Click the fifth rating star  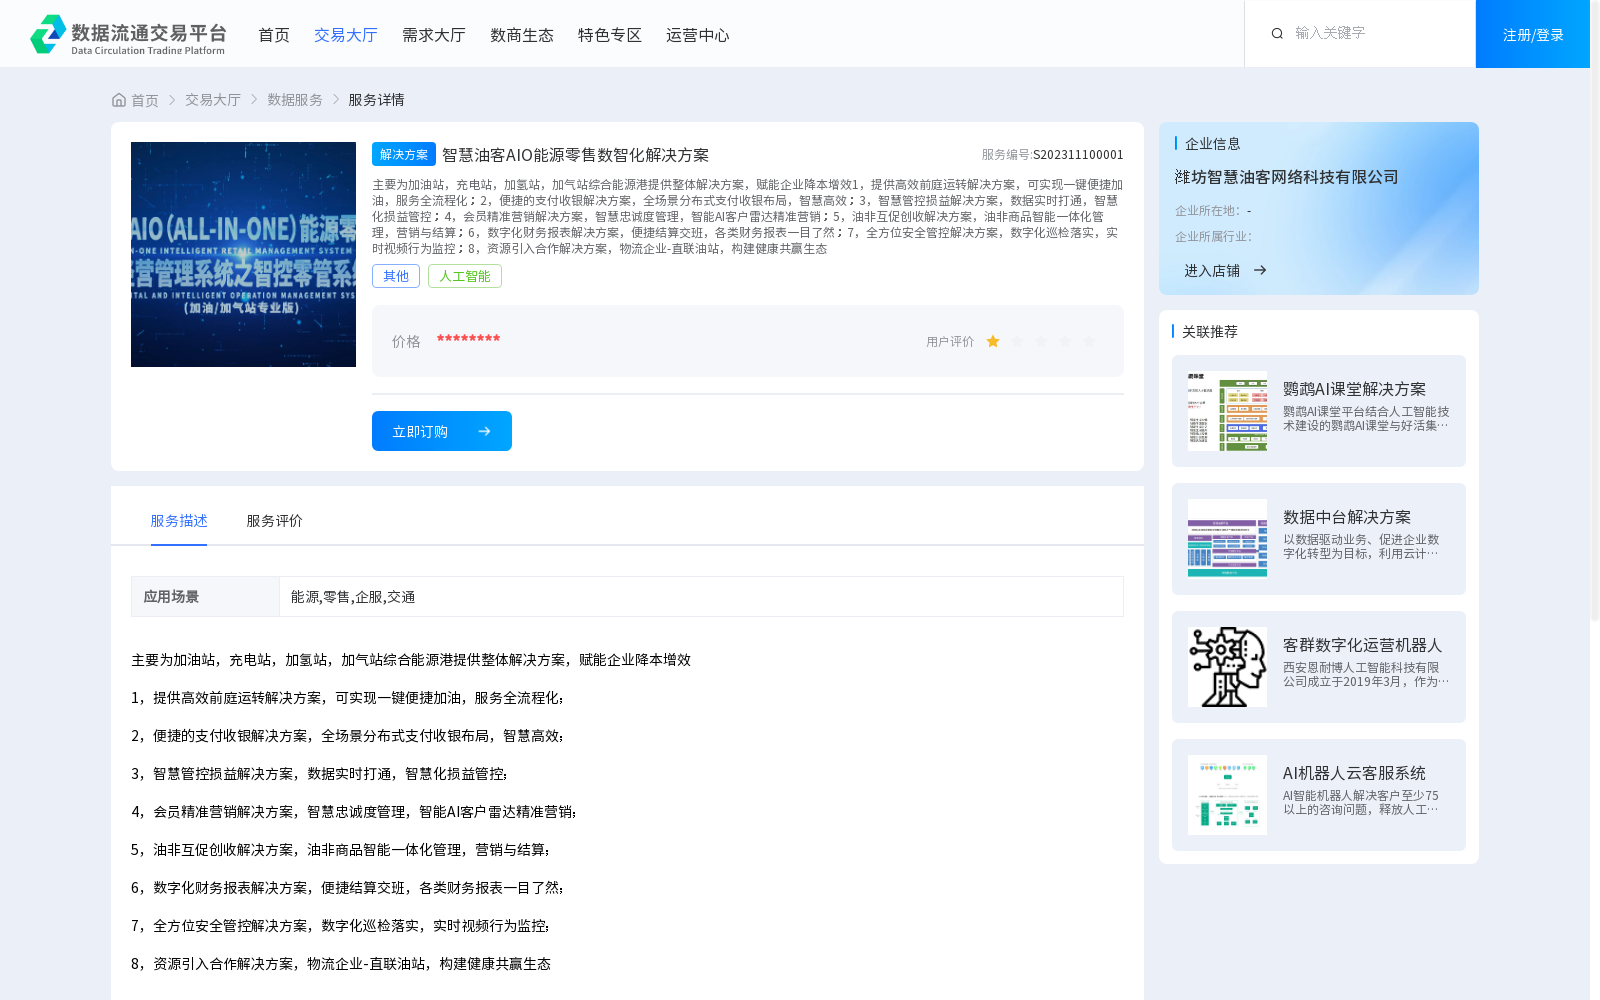1089,341
